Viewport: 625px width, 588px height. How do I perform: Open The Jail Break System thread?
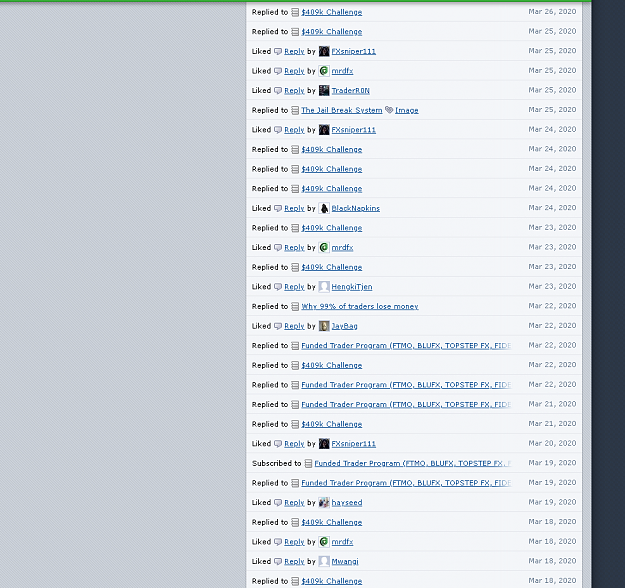point(342,110)
